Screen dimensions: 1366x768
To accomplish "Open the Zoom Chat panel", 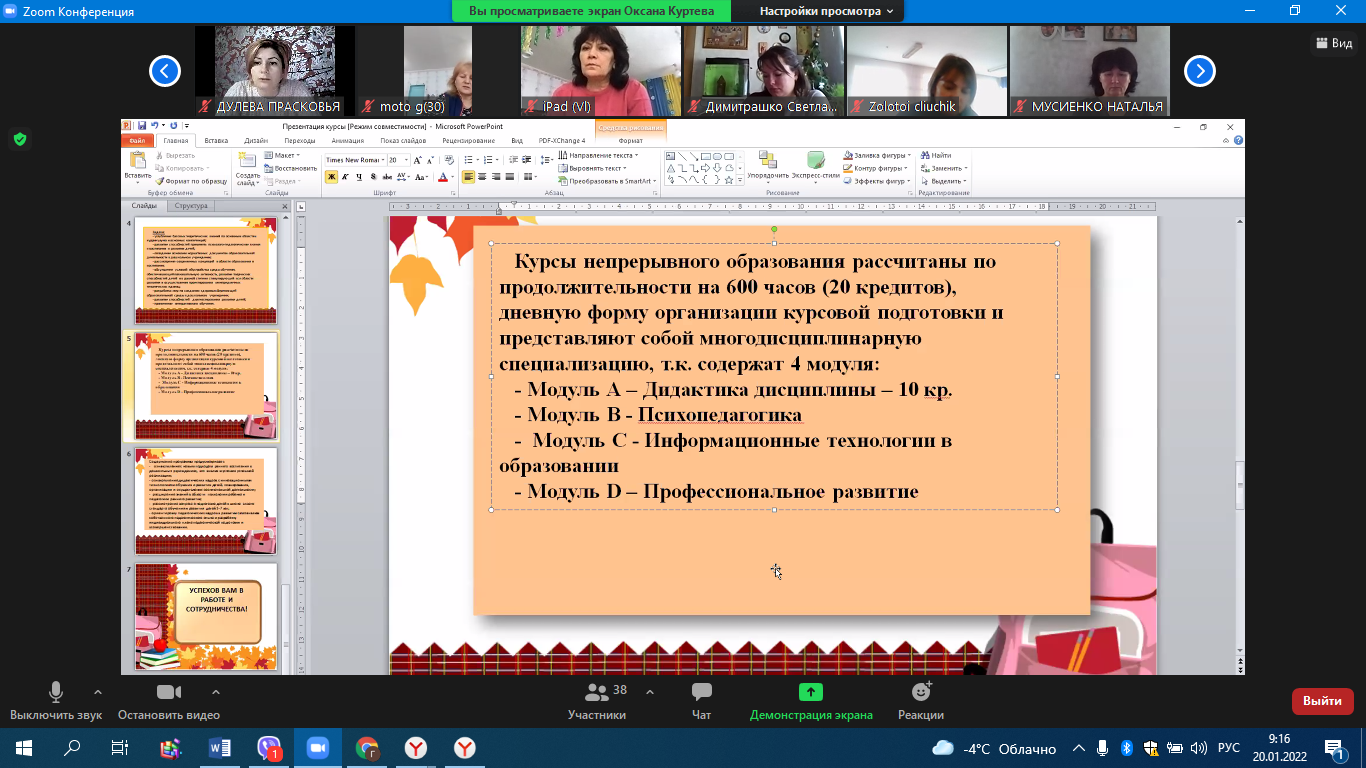I will [x=701, y=692].
